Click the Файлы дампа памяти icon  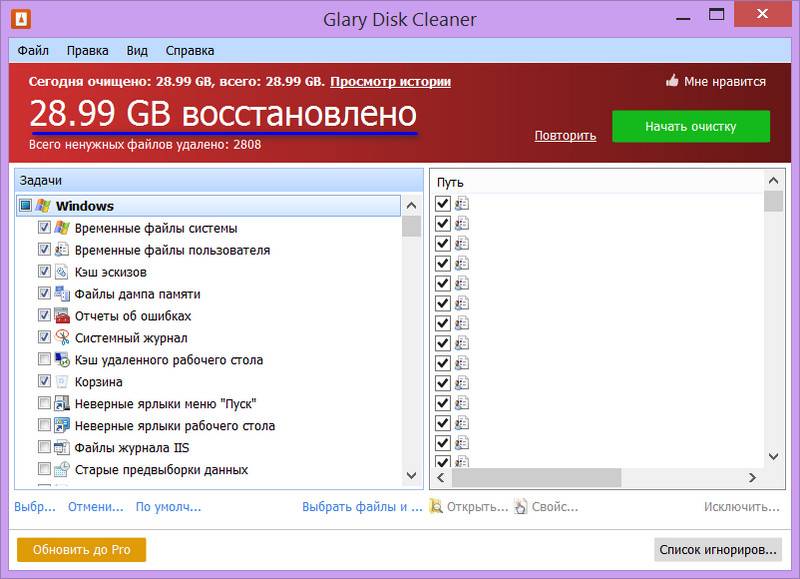click(x=62, y=294)
